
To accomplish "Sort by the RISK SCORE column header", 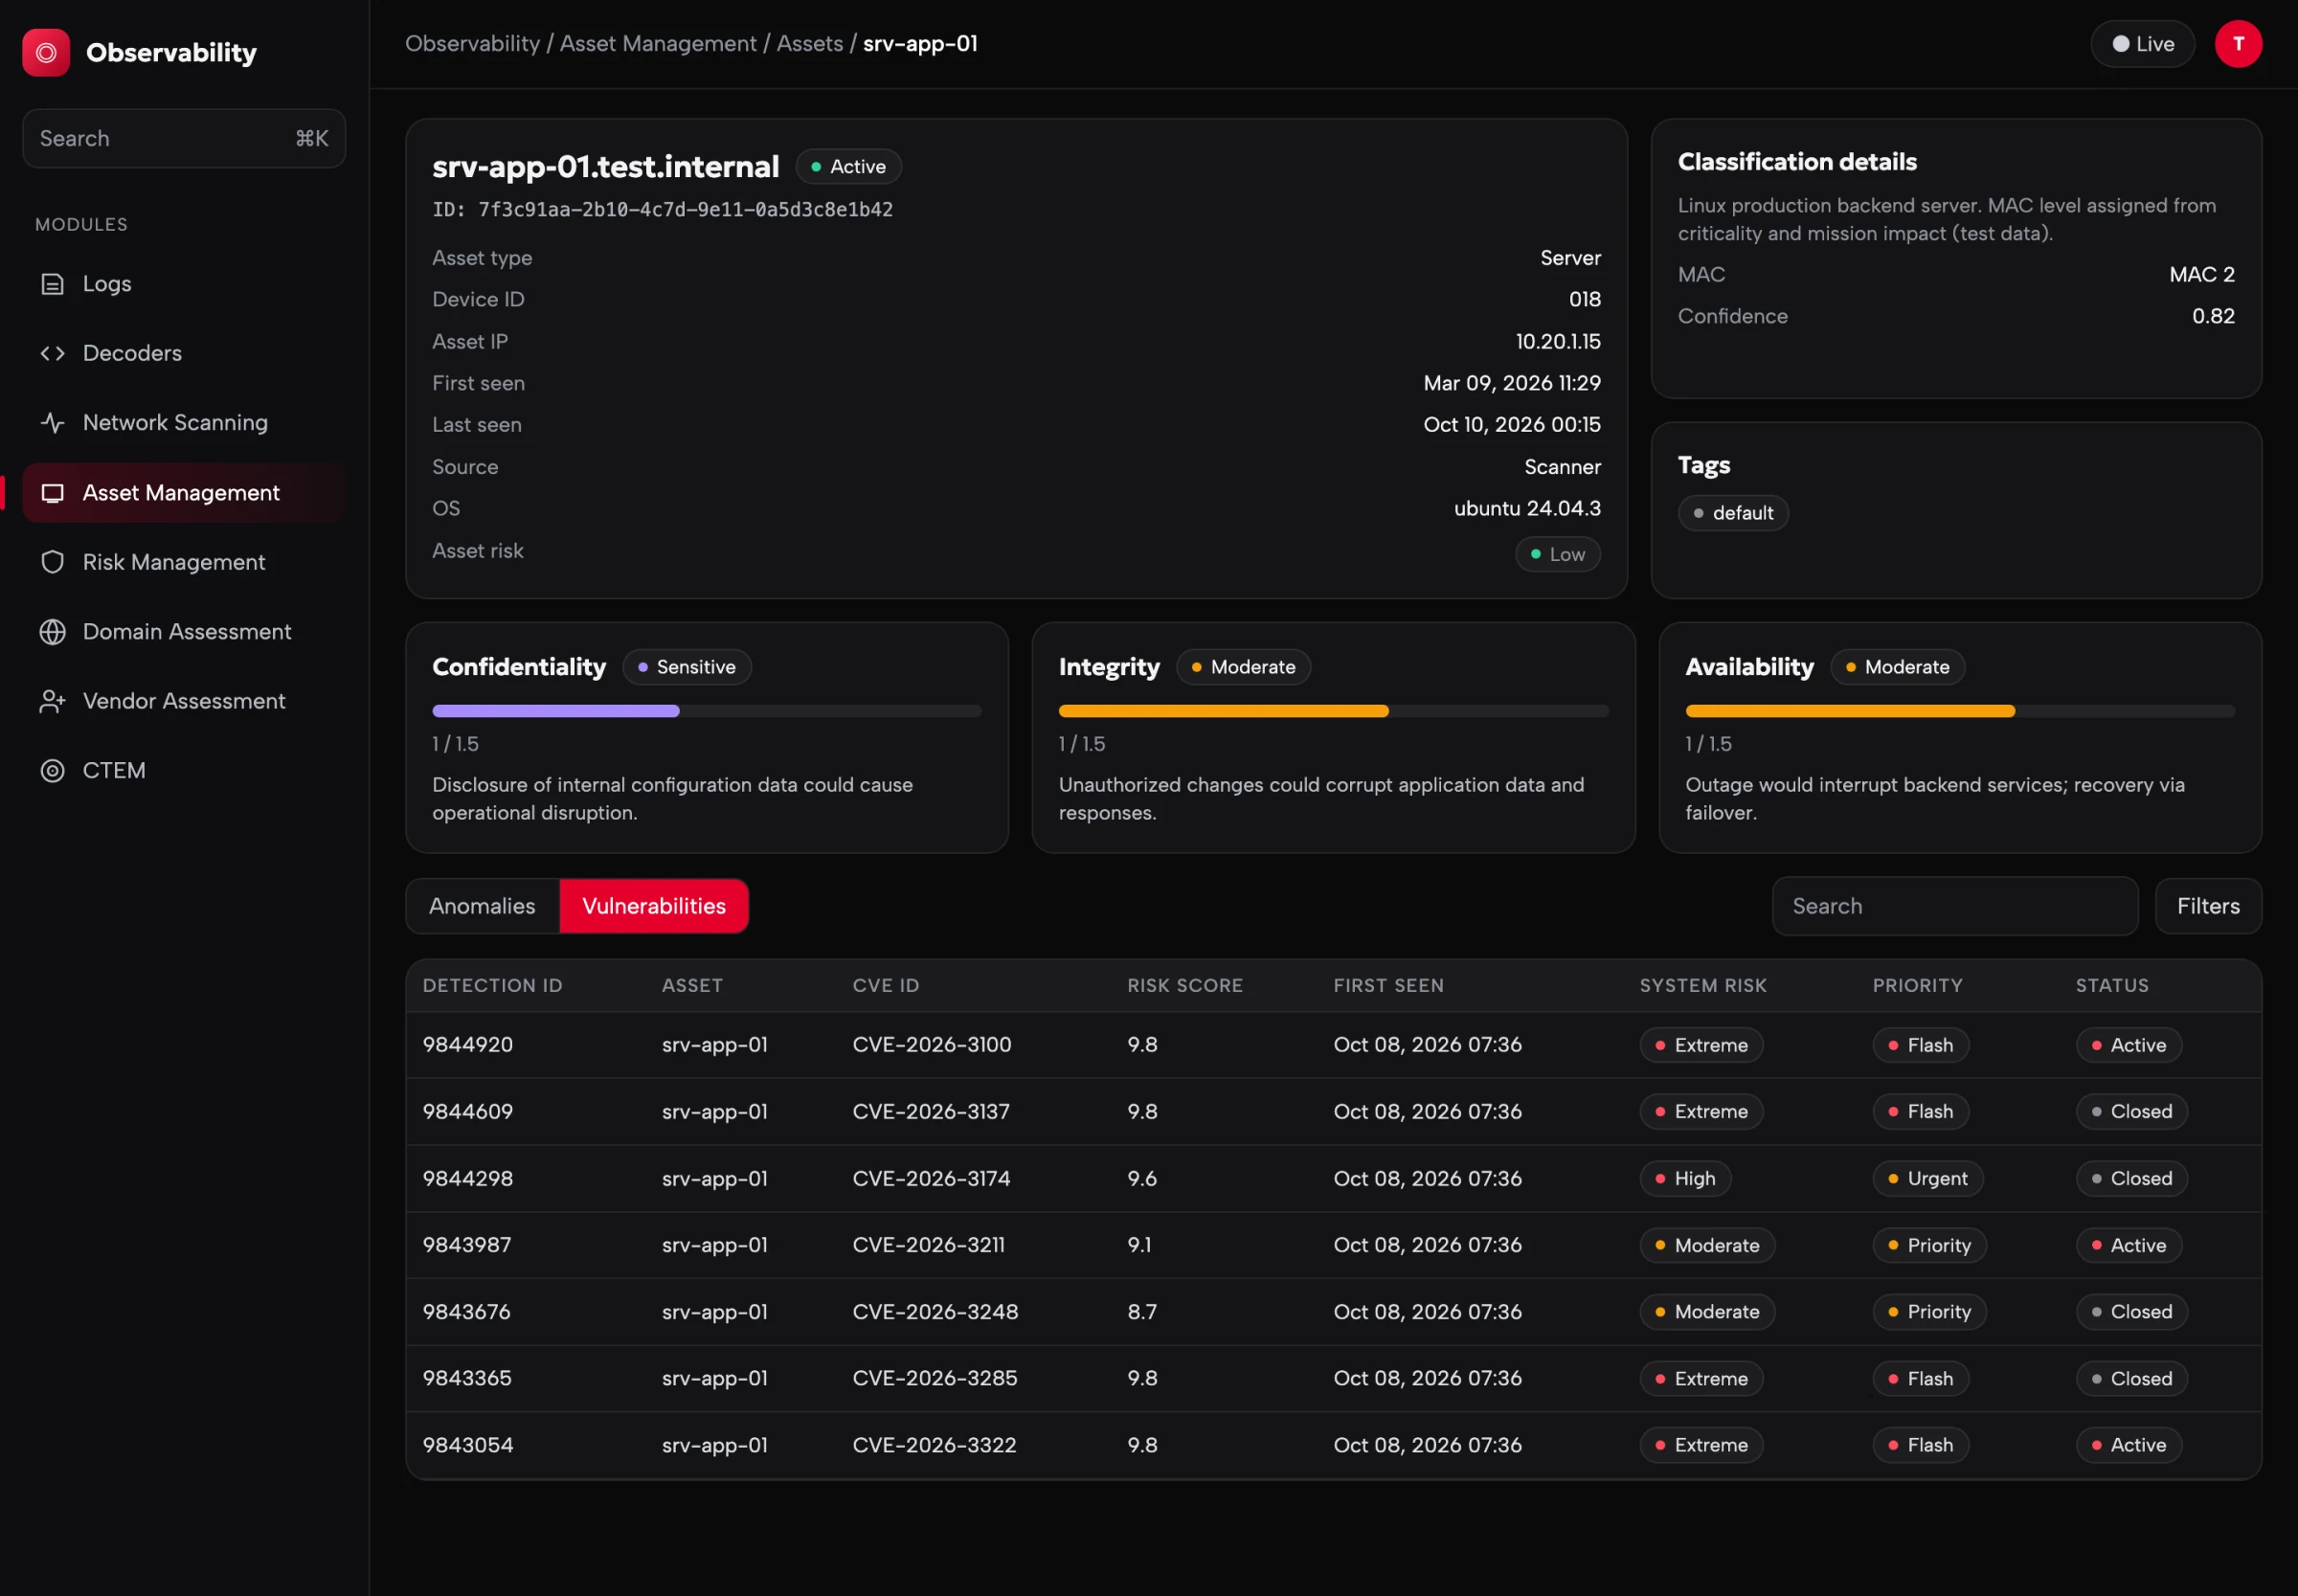I will tap(1185, 986).
